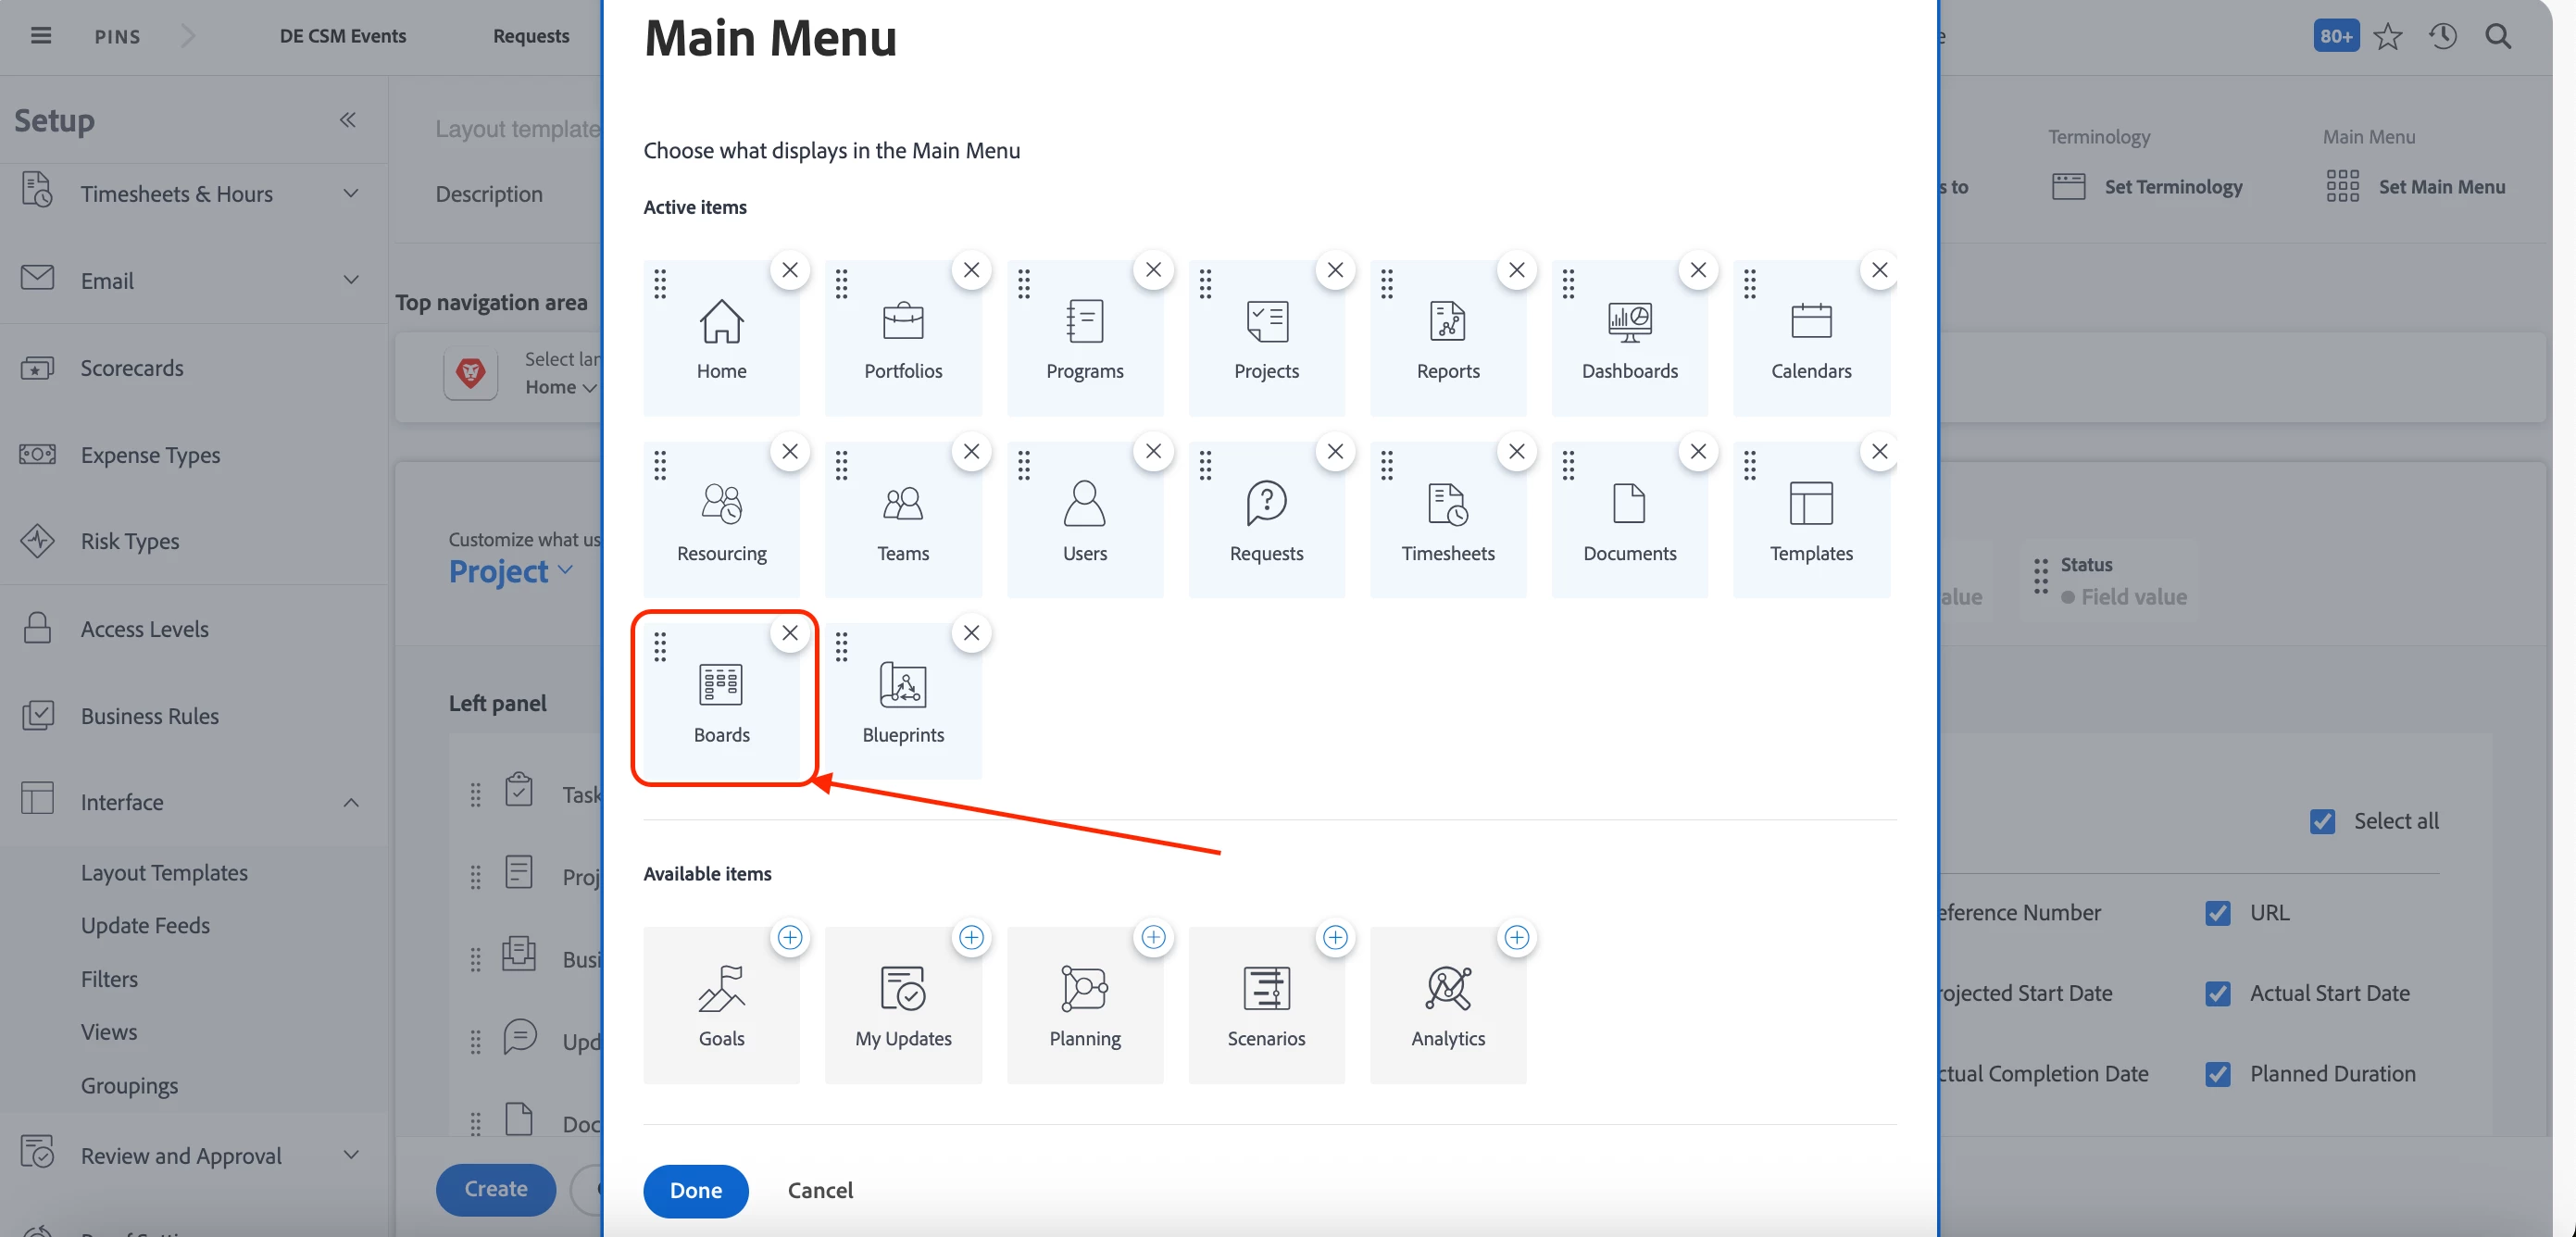2576x1237 pixels.
Task: Toggle Planned Duration checkbox
Action: (x=2217, y=1073)
